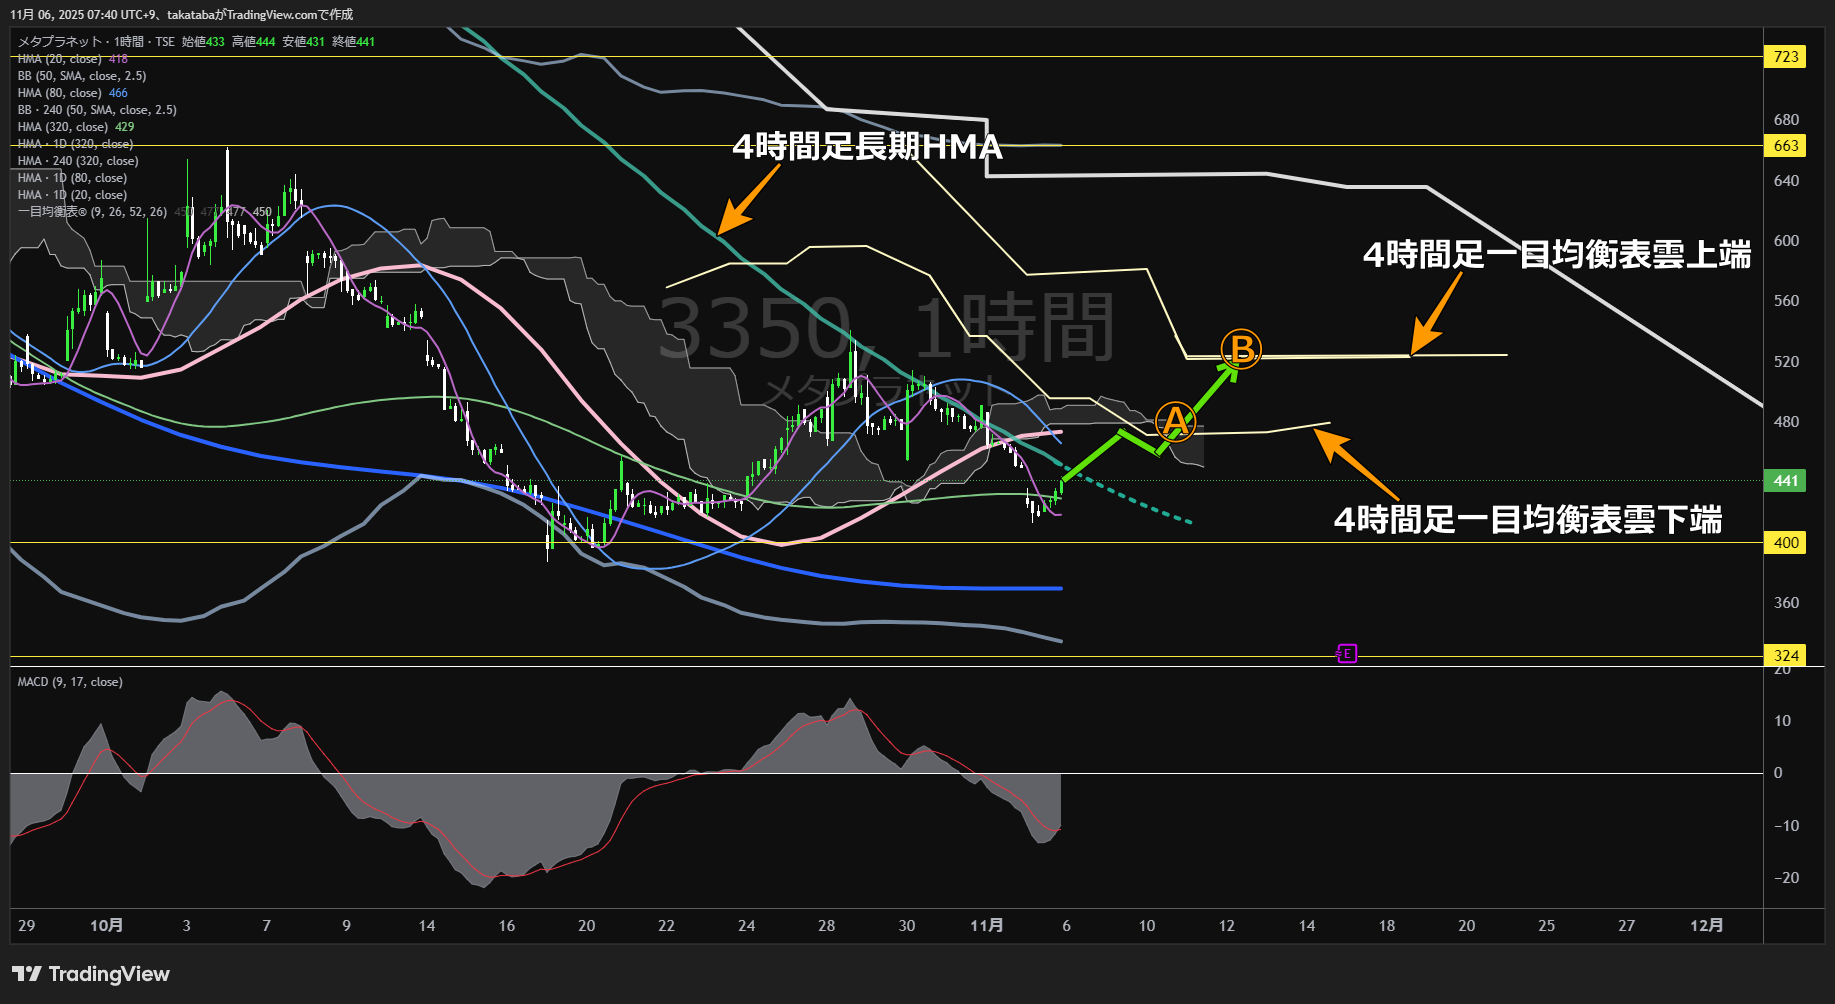Screen dimensions: 1835x1004
Task: Click date 16 on the time axis
Action: coord(507,926)
